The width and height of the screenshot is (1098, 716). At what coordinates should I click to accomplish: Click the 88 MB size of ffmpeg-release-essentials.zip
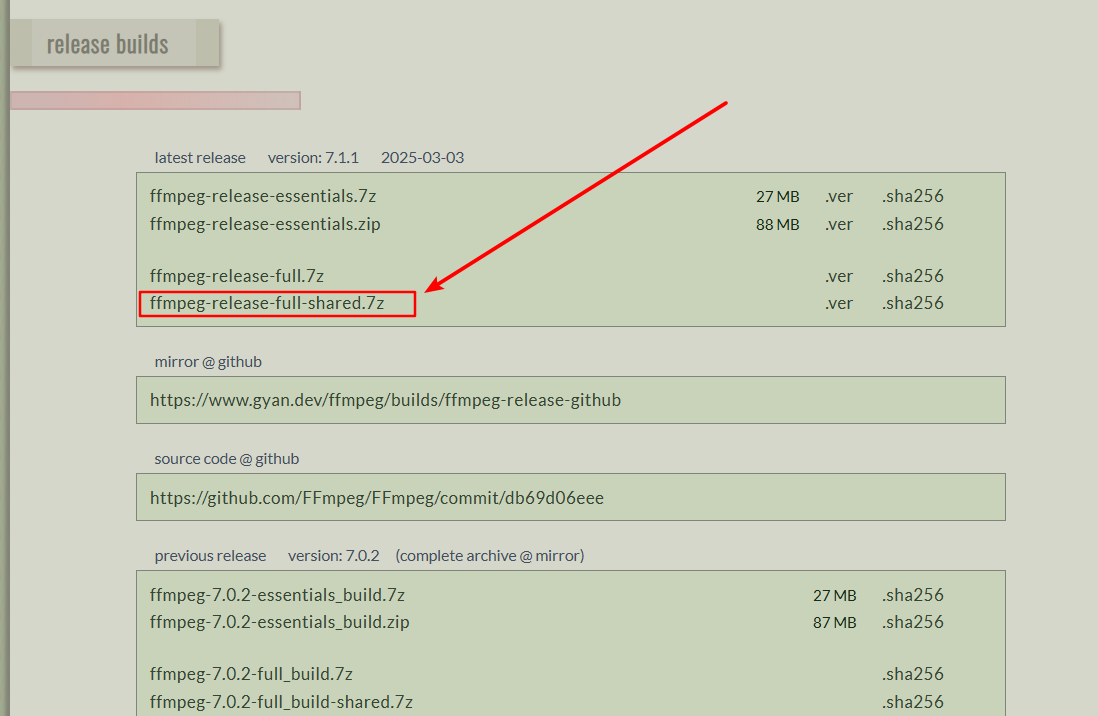pos(777,225)
